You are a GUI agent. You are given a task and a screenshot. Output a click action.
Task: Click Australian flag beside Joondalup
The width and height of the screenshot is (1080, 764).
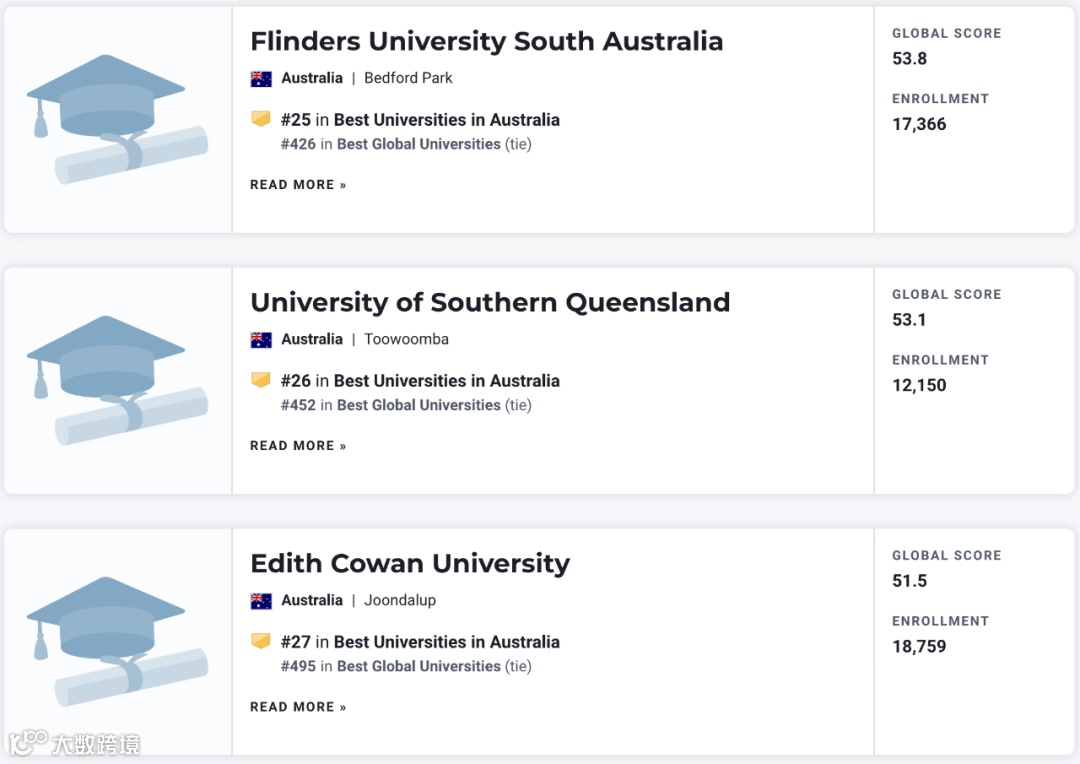(261, 600)
